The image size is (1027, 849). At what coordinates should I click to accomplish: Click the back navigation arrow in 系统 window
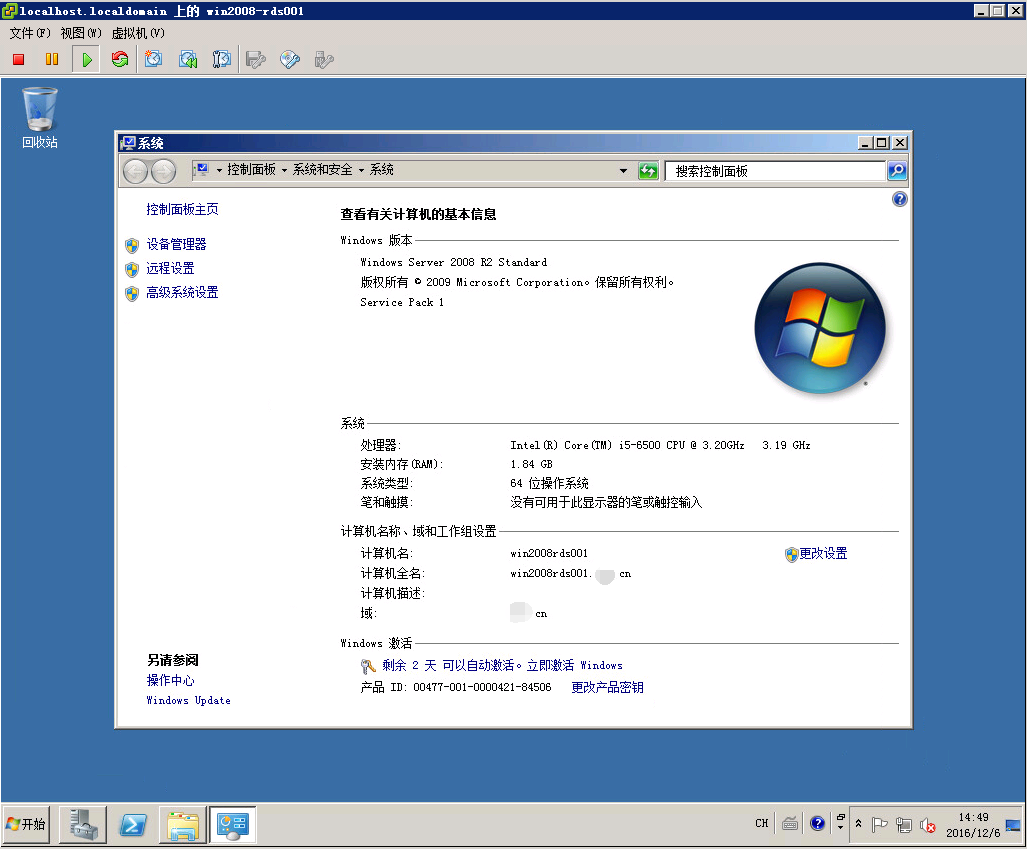point(136,172)
